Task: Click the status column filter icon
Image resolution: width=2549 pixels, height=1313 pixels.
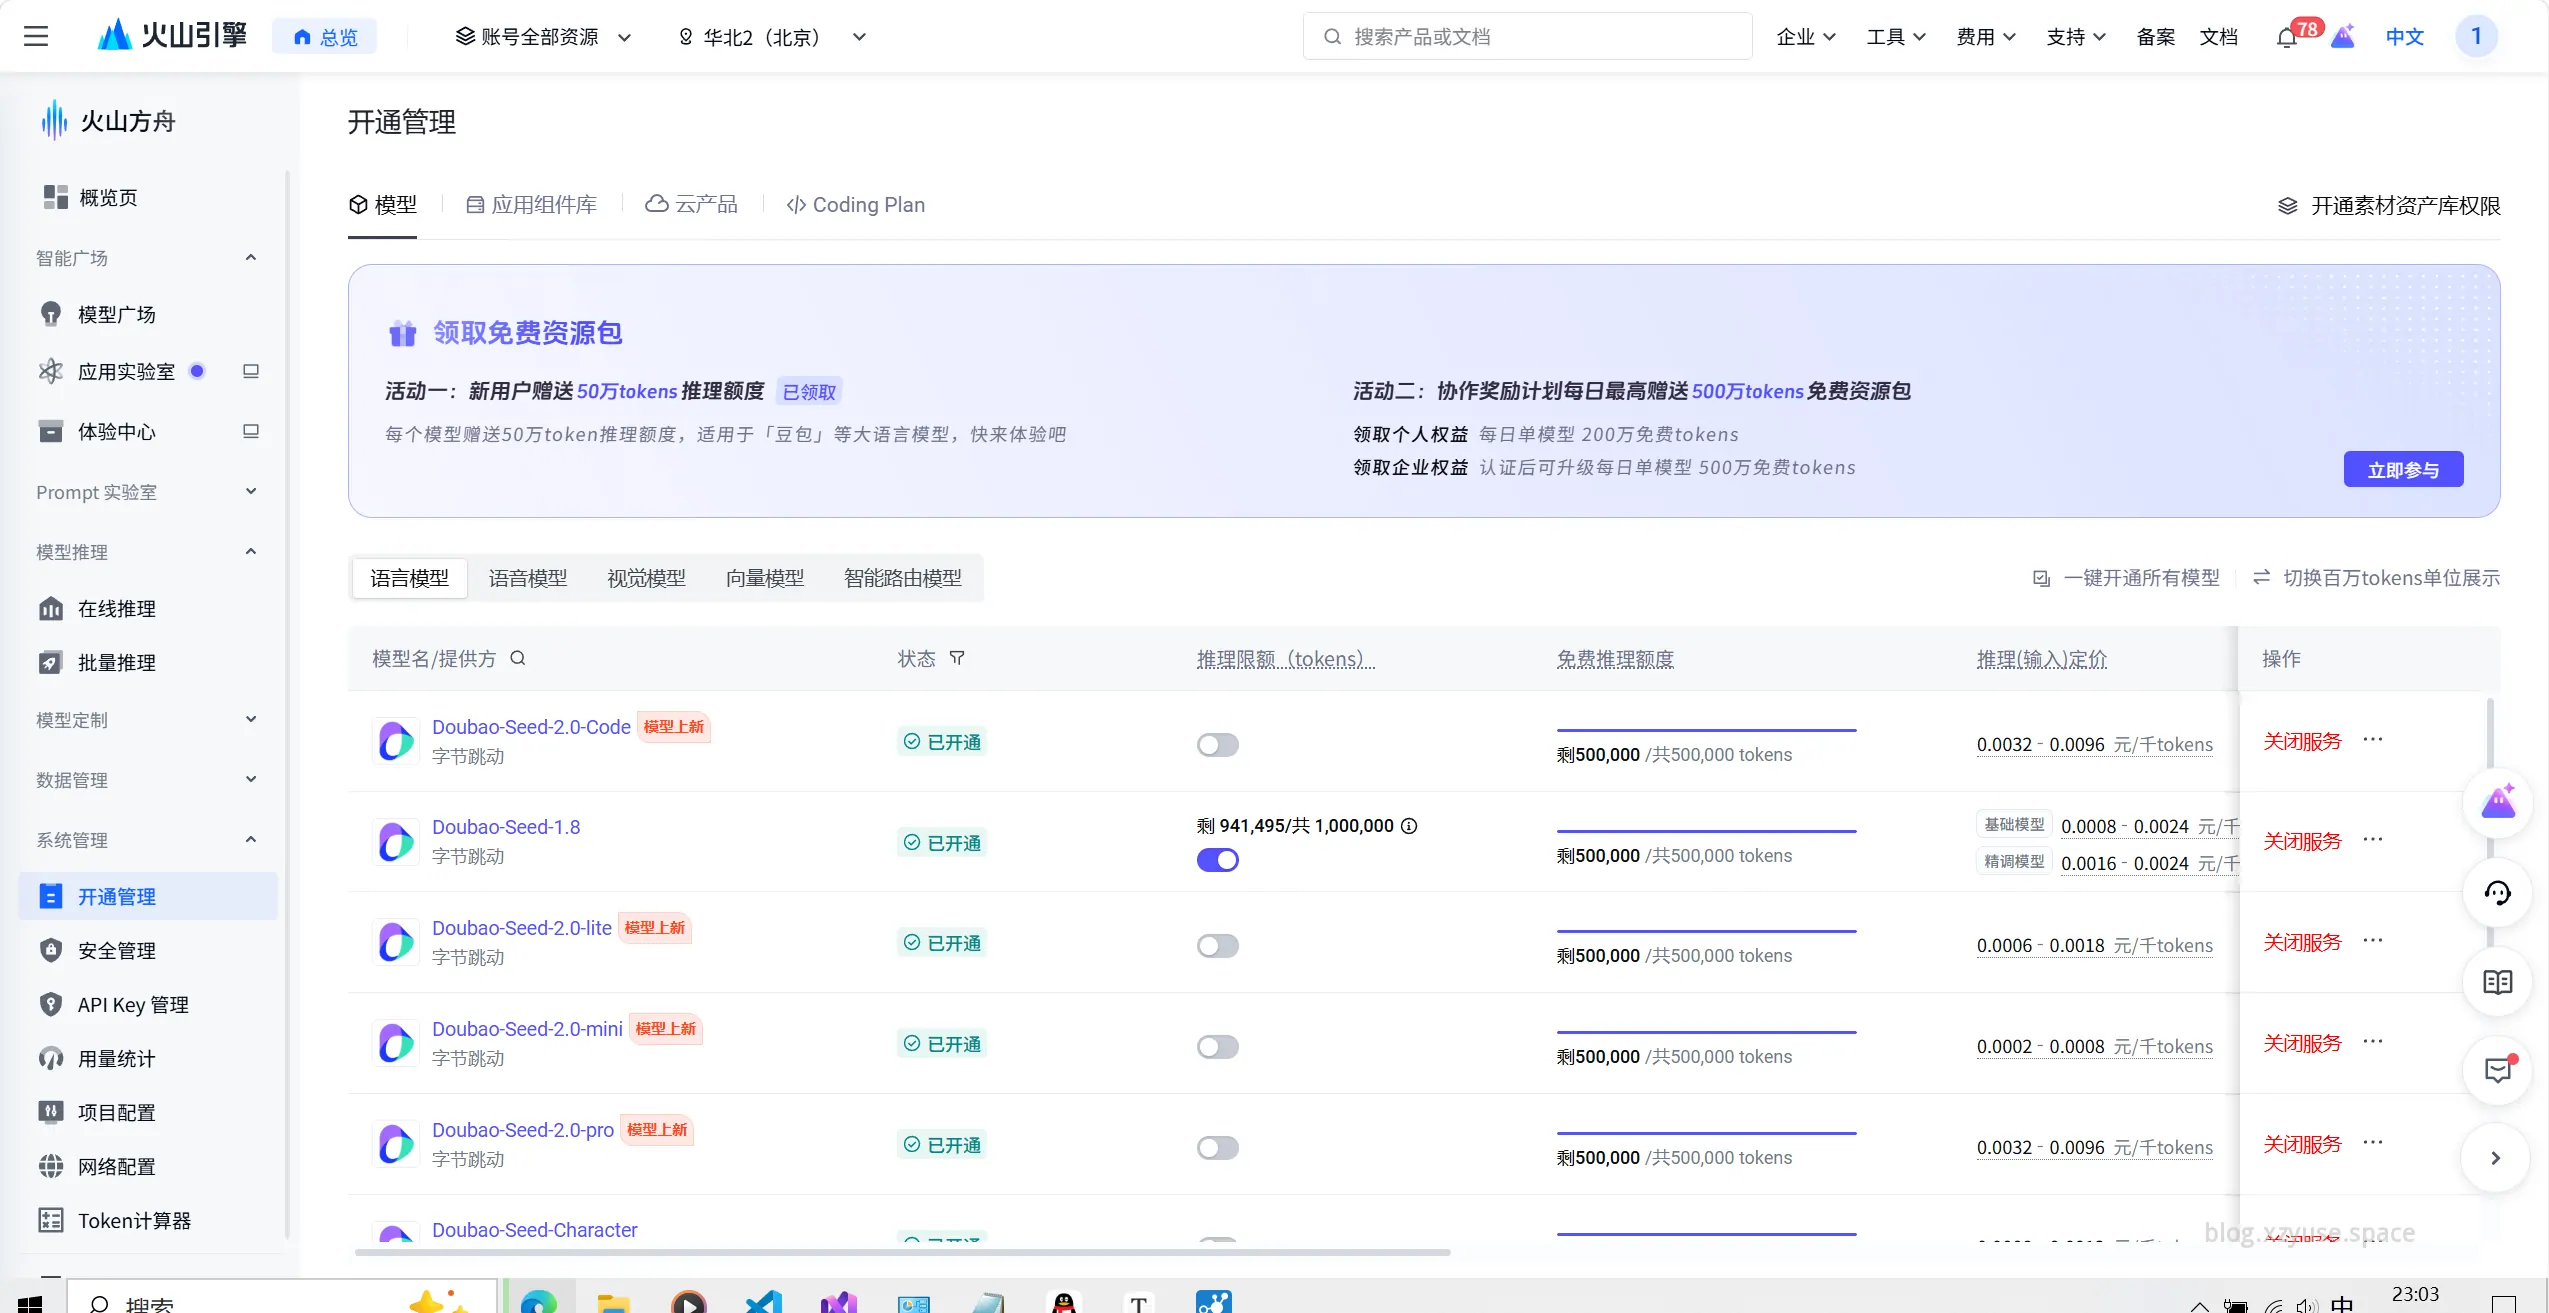Action: pyautogui.click(x=957, y=658)
